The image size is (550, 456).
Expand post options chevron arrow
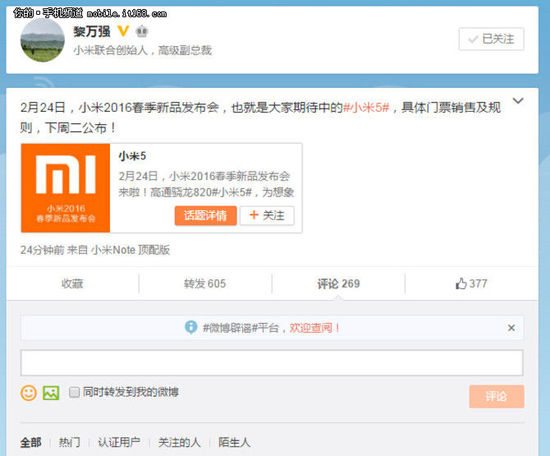click(x=518, y=101)
